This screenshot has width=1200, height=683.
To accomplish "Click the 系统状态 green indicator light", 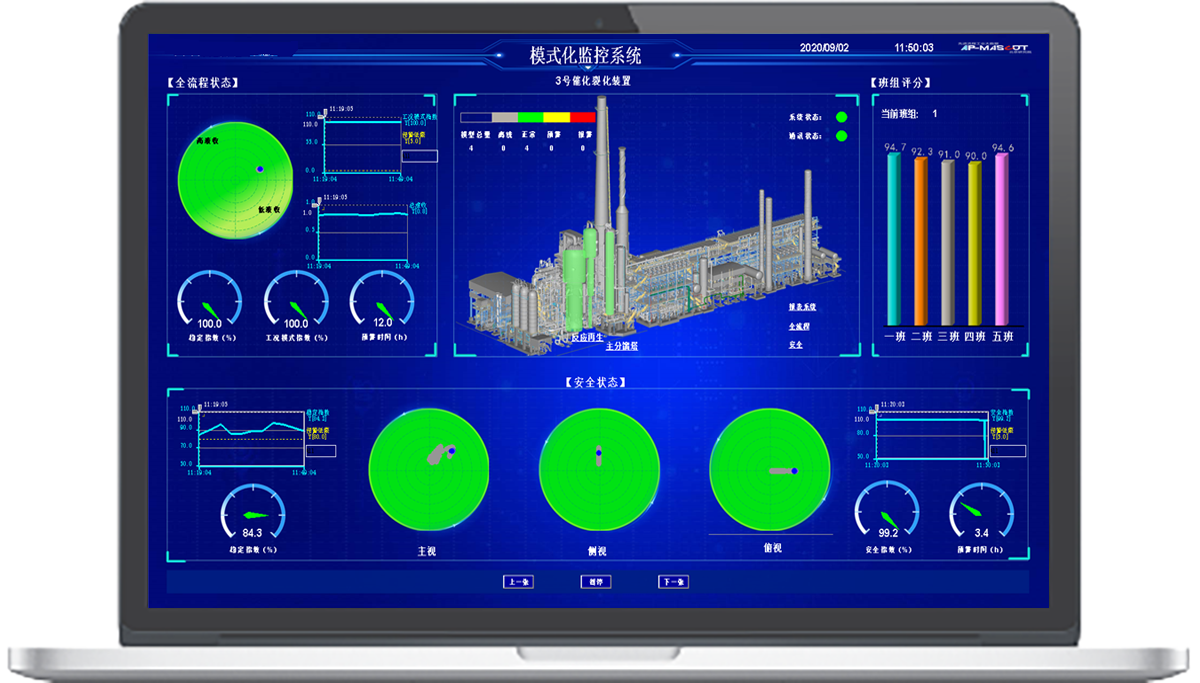I will [841, 117].
